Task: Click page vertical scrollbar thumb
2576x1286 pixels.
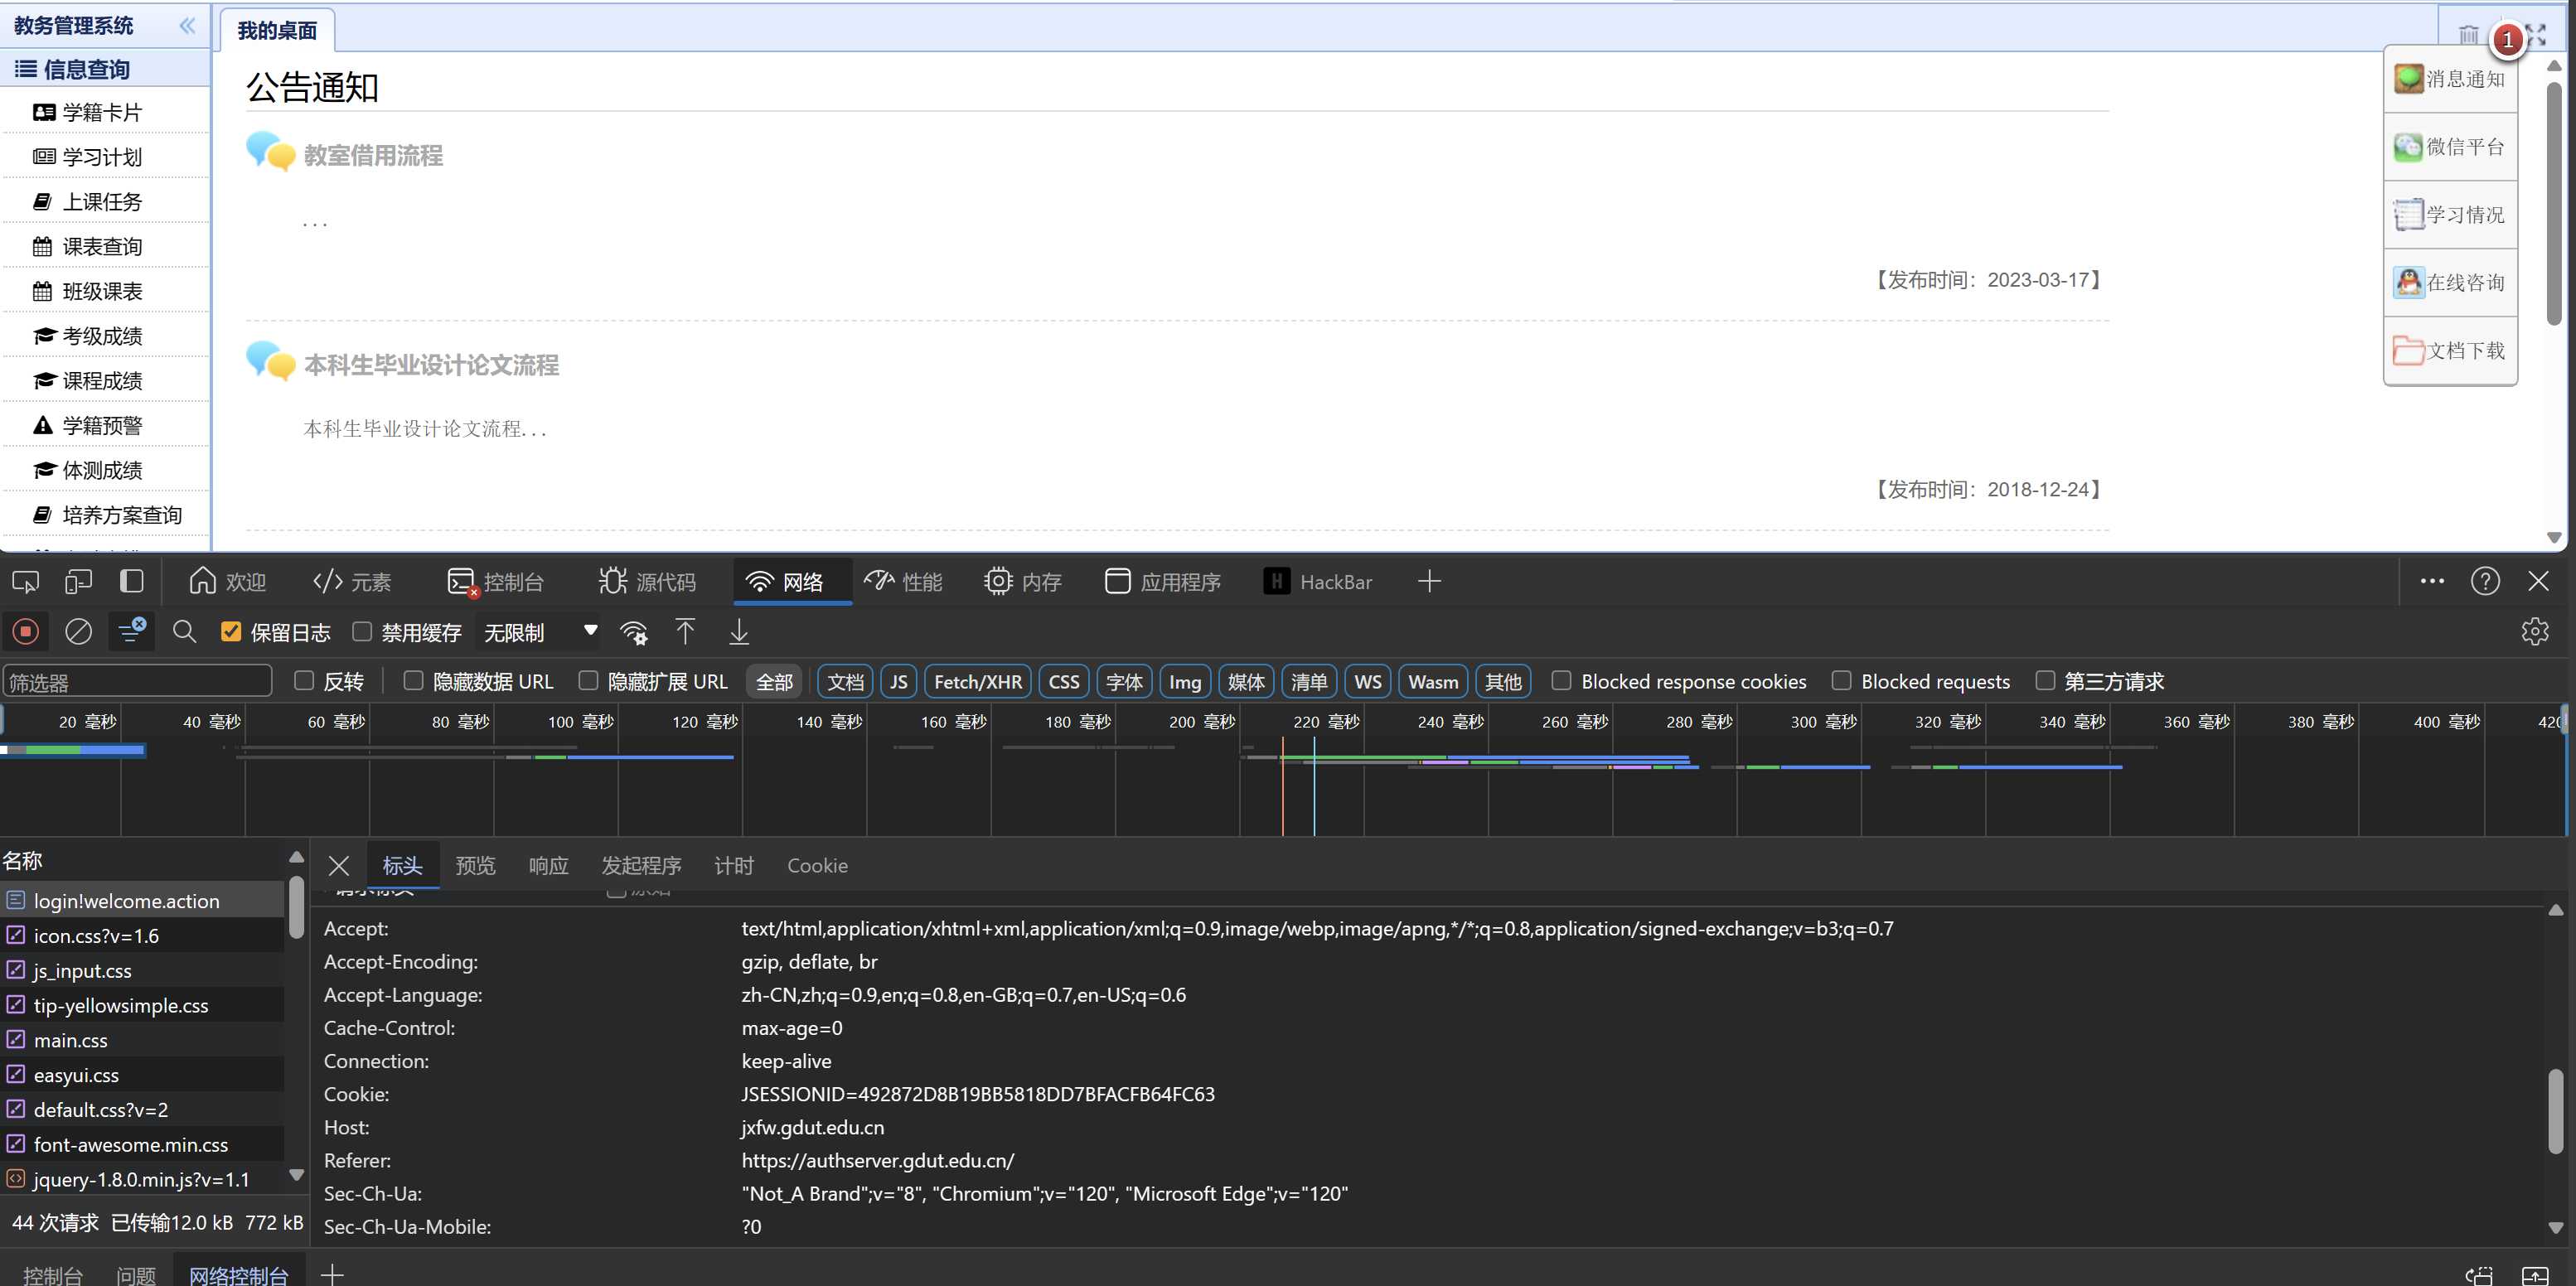Action: 2553,203
